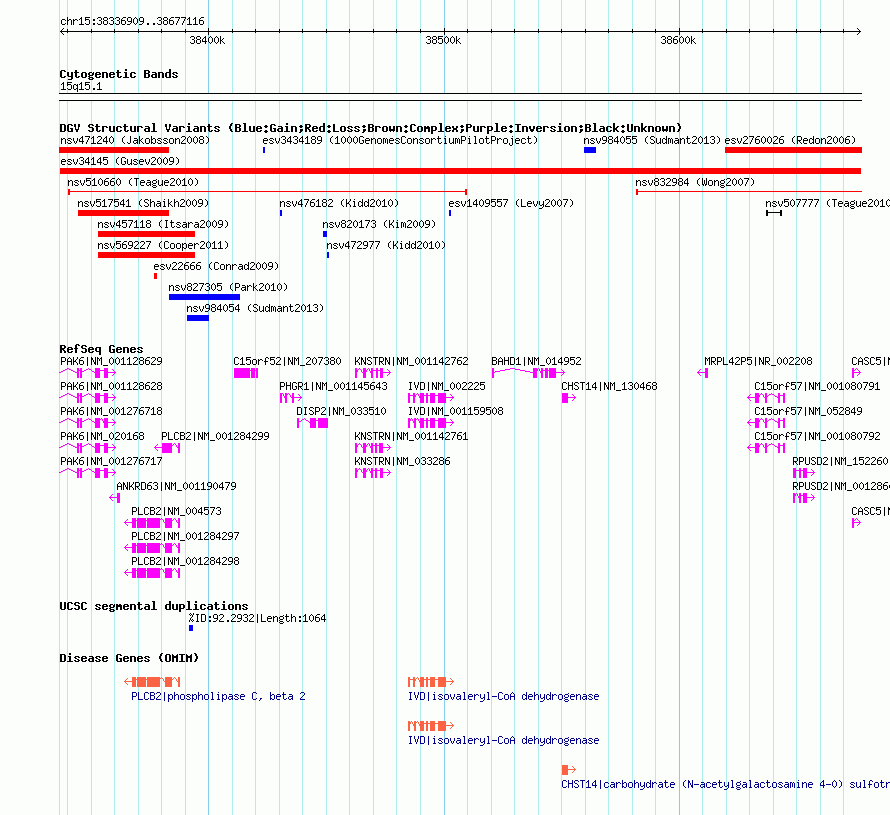Select the MRPL42P5 NR_002208 gene glyph
Viewport: 890px width, 815px height.
703,373
